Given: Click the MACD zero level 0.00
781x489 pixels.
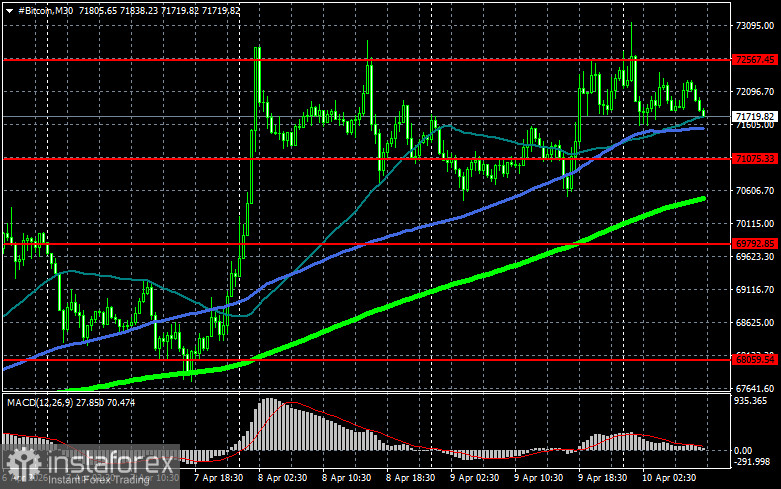Looking at the screenshot, I should (x=743, y=451).
